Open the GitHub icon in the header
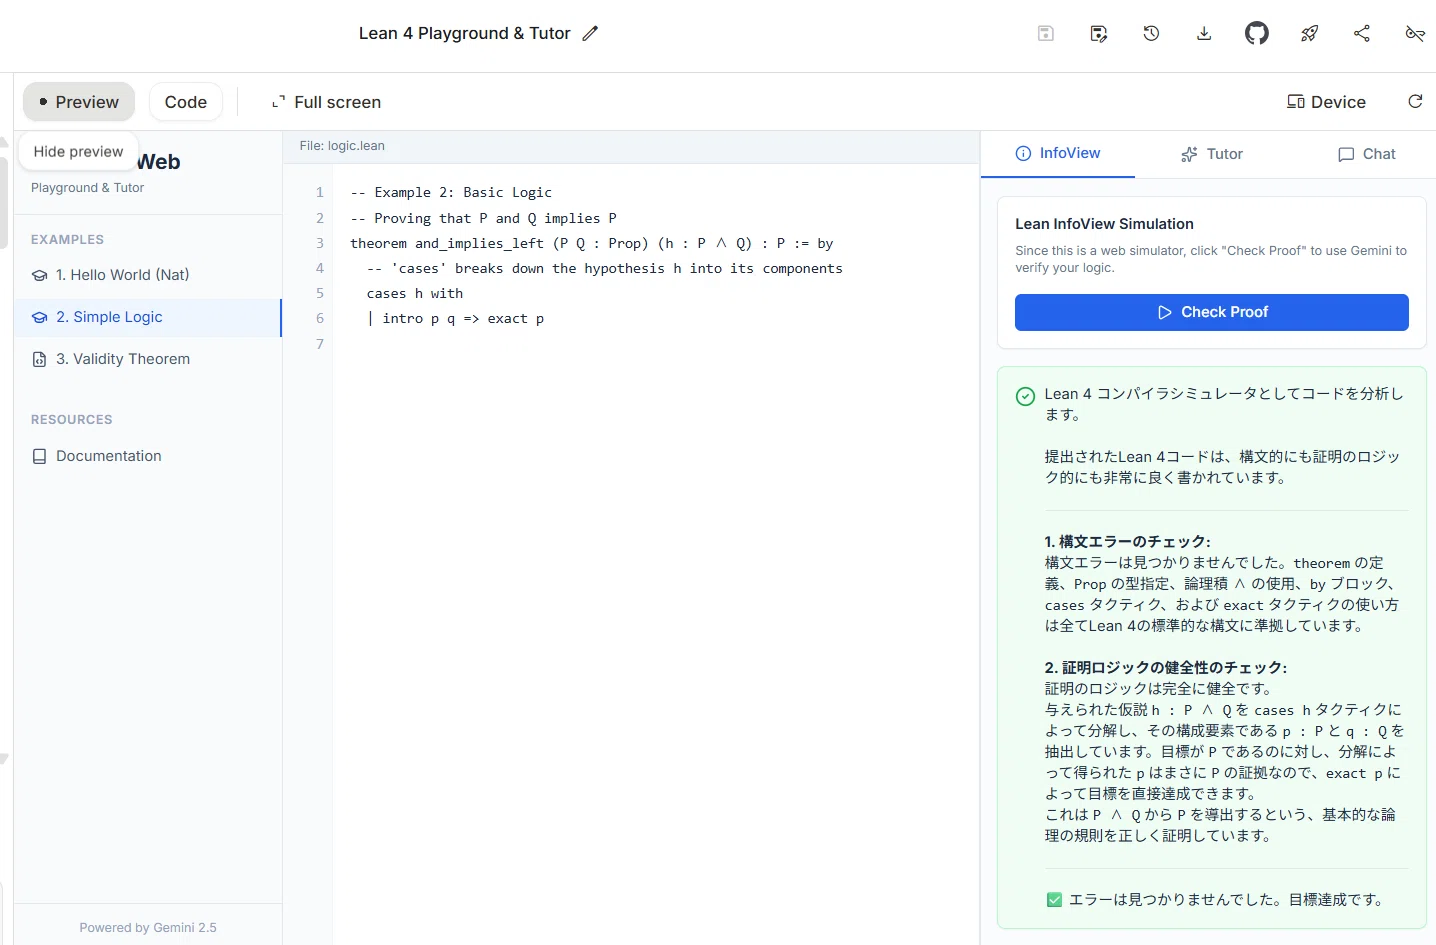This screenshot has height=945, width=1436. tap(1257, 33)
